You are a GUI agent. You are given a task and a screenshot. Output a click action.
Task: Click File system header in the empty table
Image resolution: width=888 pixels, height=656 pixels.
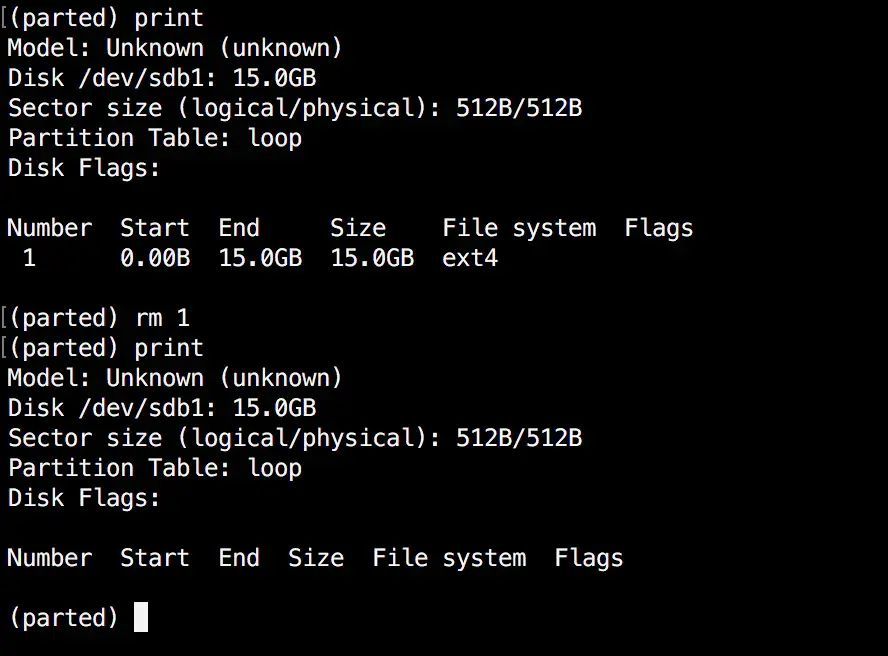click(449, 558)
